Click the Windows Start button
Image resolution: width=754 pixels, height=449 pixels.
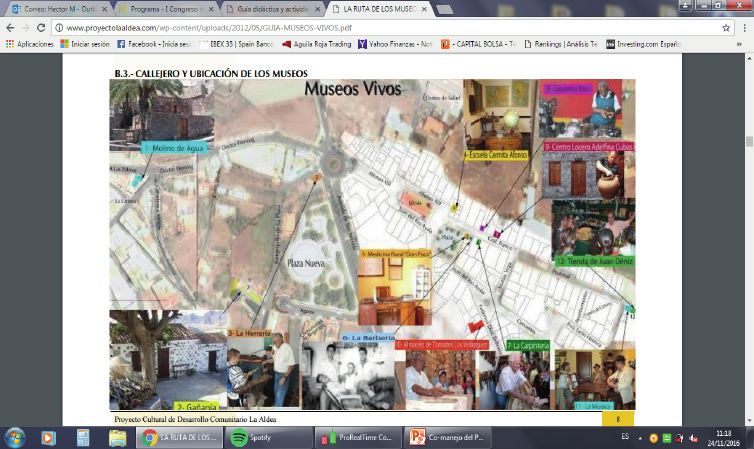coord(14,437)
